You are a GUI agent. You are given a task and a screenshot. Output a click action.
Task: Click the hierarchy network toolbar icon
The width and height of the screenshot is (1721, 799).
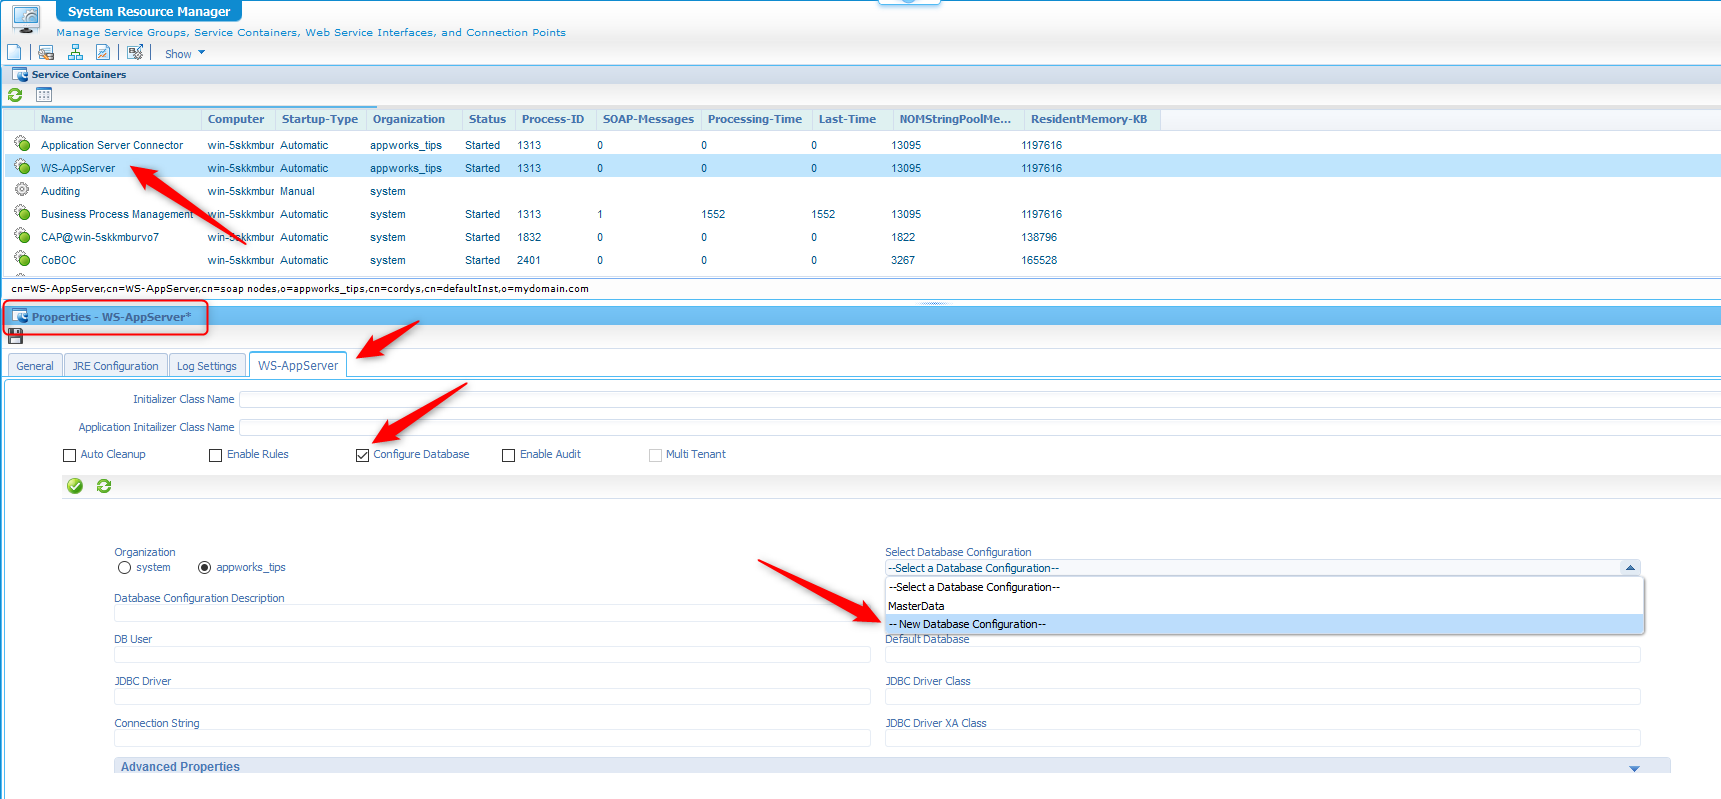[x=75, y=52]
